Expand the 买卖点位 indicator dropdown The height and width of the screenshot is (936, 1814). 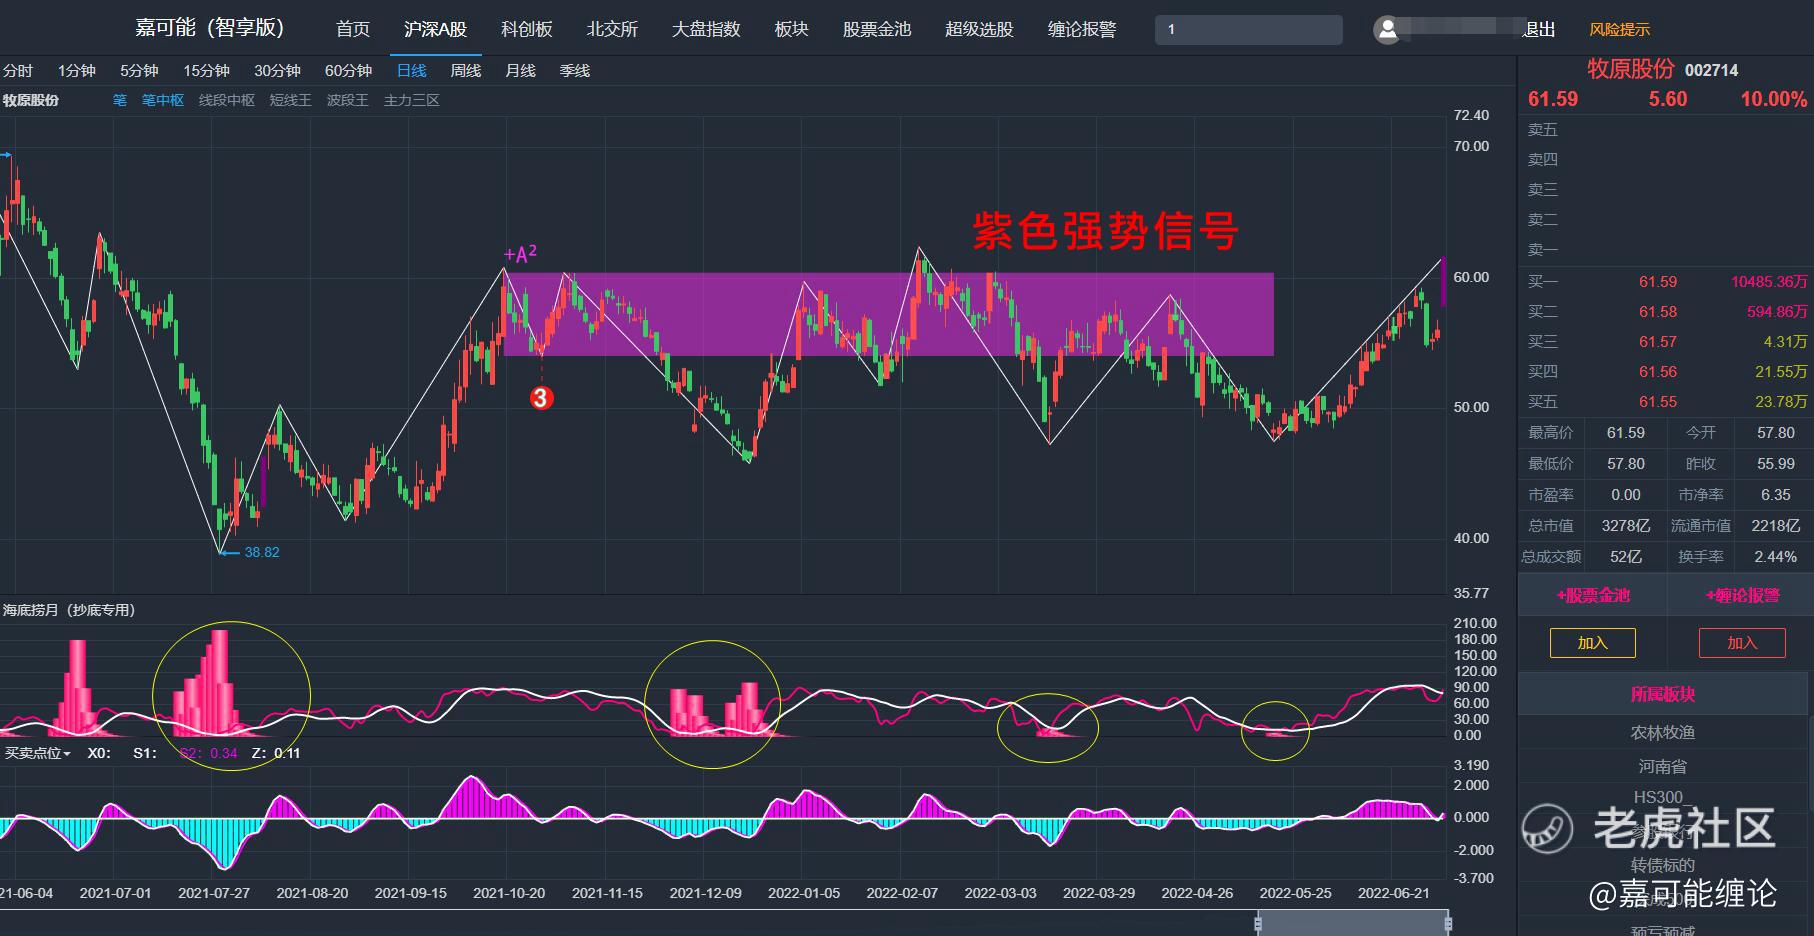[x=38, y=753]
